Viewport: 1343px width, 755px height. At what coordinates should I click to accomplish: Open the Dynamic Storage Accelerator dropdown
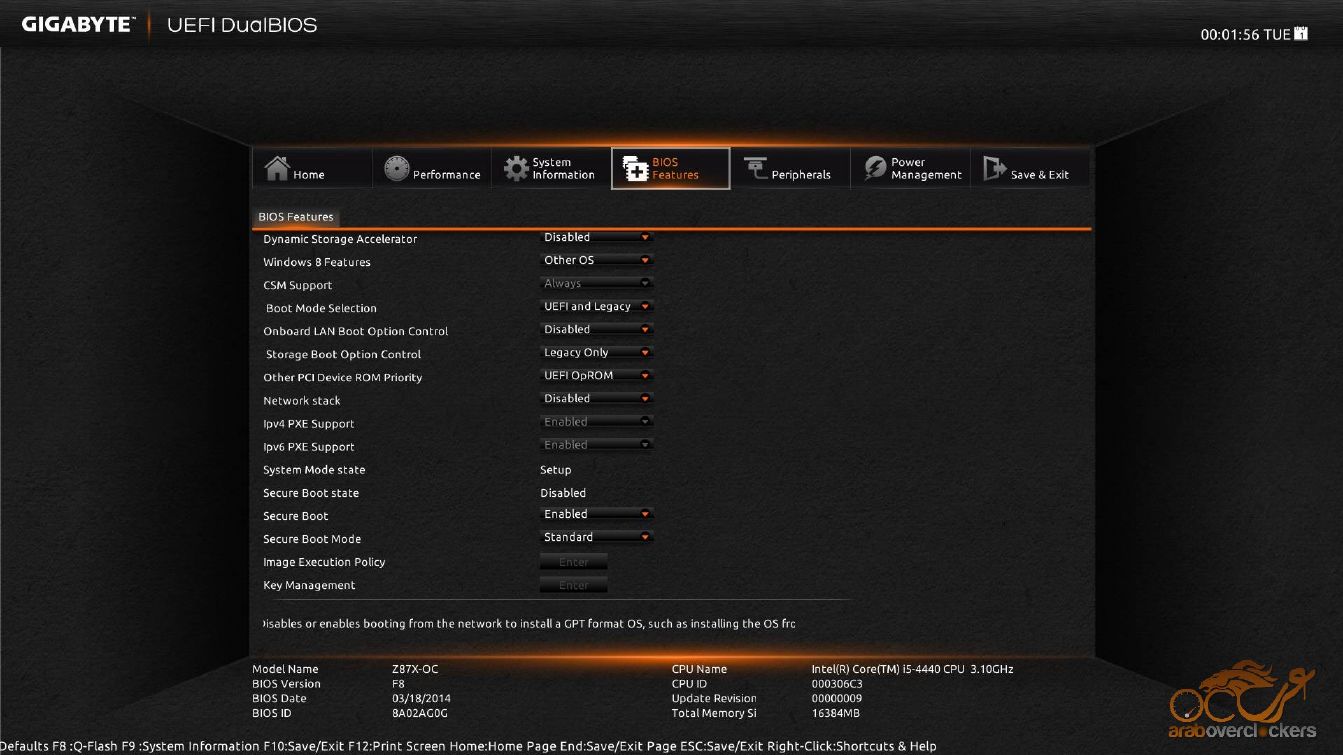point(597,238)
